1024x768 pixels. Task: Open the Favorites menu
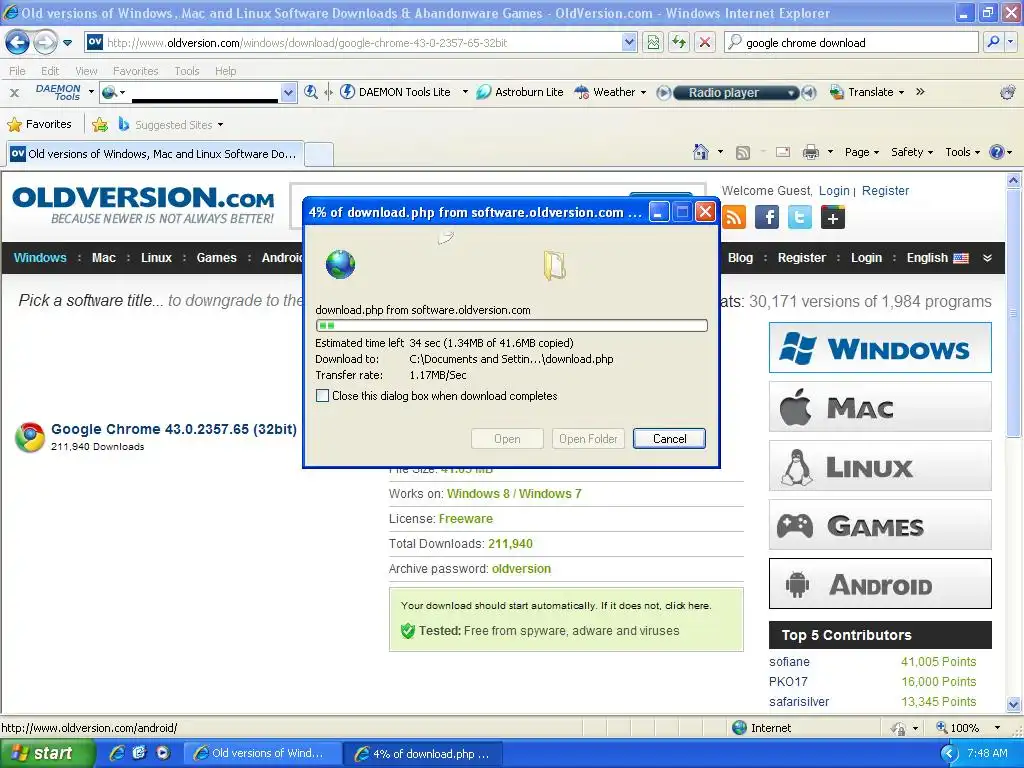(x=136, y=71)
